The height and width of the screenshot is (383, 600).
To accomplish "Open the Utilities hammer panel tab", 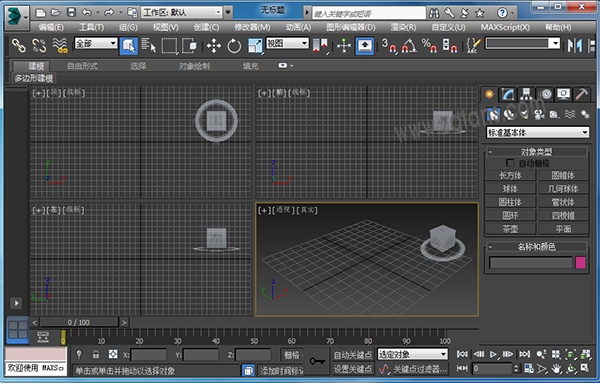I will point(582,95).
